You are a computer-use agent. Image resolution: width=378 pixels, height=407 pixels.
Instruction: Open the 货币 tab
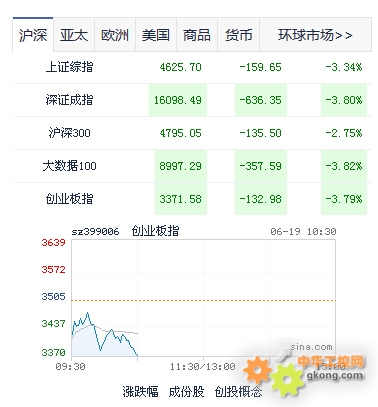[239, 35]
